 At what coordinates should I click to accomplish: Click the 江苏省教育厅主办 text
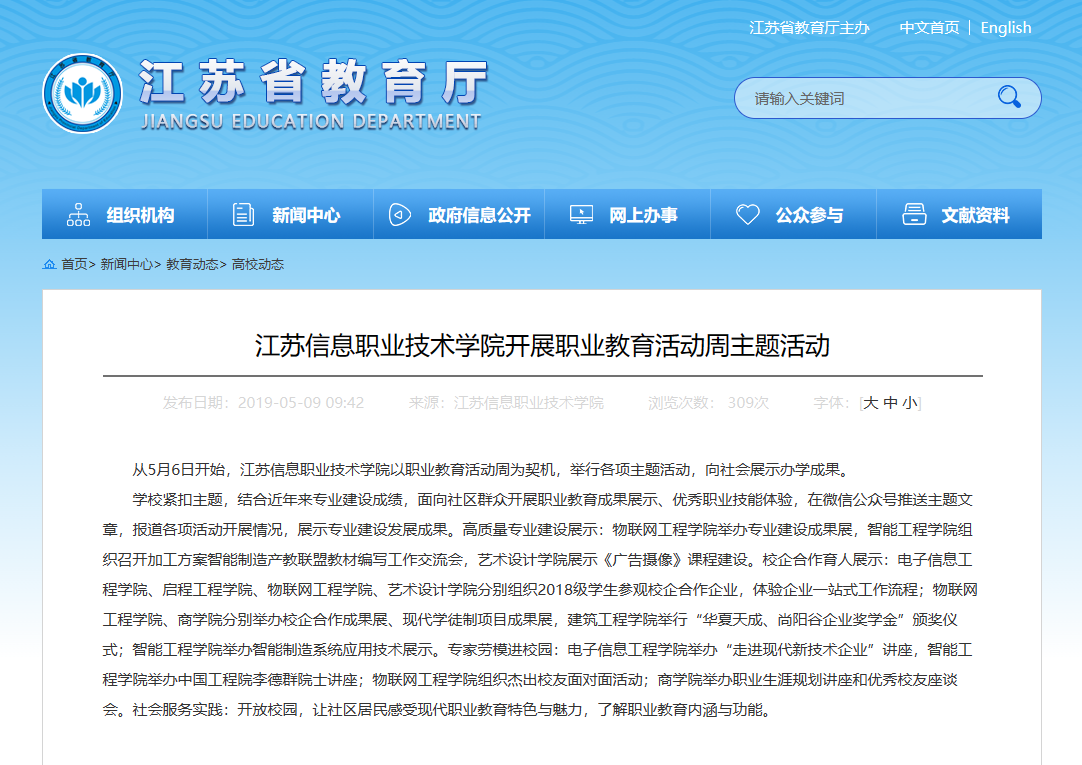[x=809, y=28]
